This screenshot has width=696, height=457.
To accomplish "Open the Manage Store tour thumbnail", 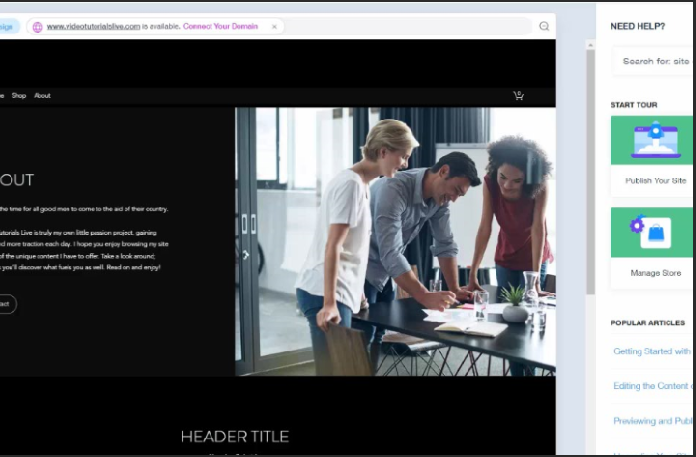I will [x=652, y=232].
